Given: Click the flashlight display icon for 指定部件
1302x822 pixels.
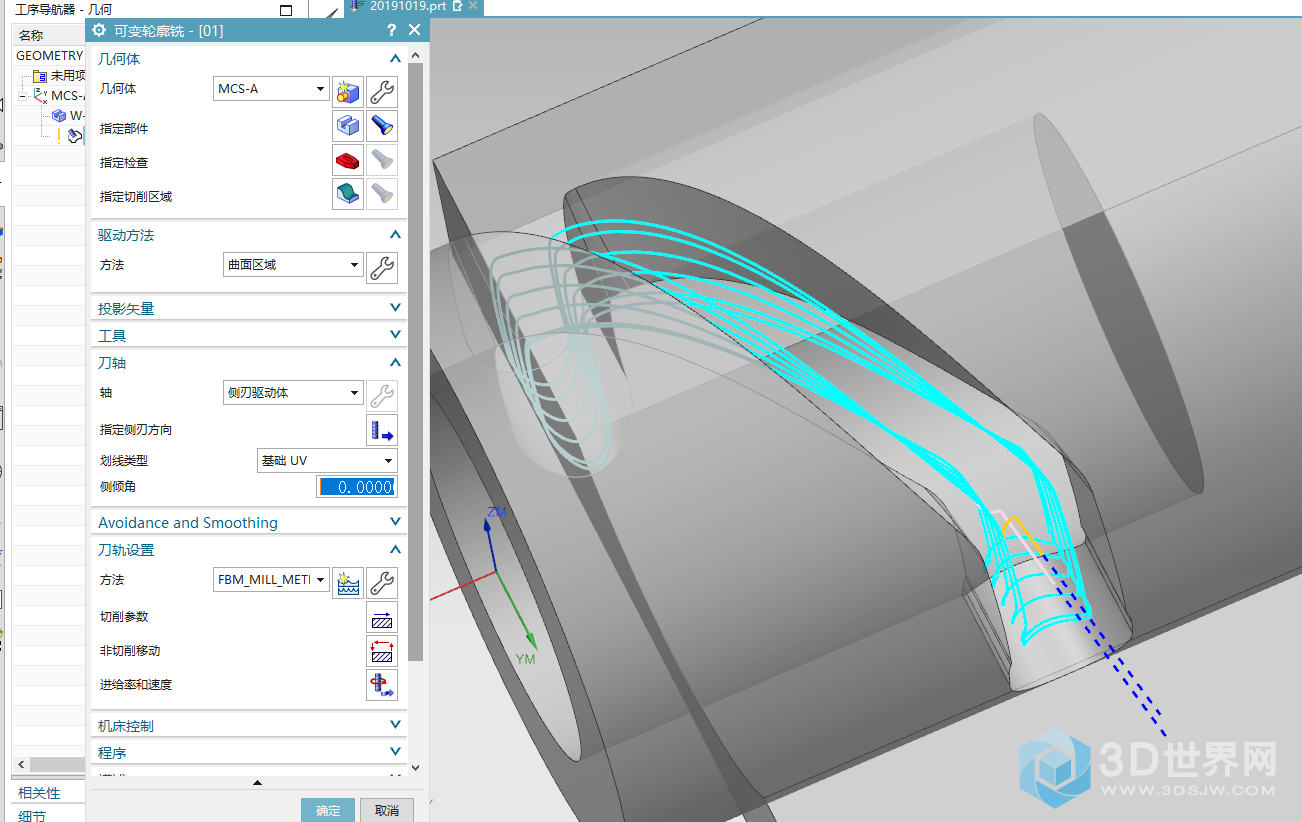Looking at the screenshot, I should pos(381,126).
